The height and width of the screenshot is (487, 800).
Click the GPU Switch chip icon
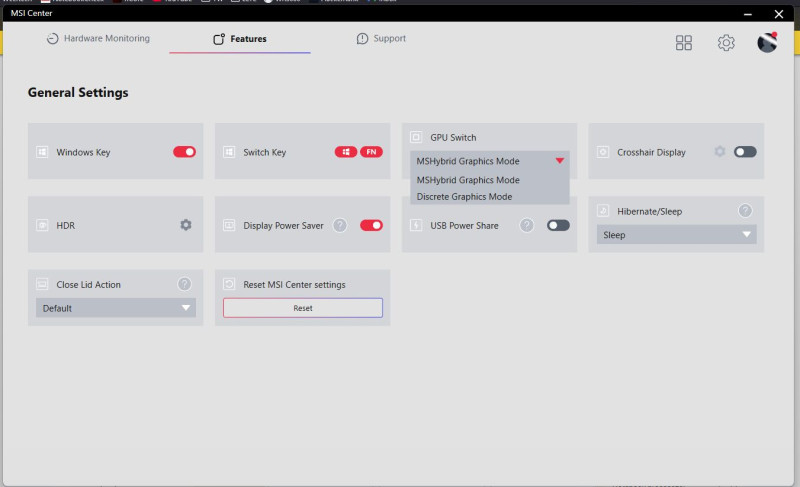point(416,137)
